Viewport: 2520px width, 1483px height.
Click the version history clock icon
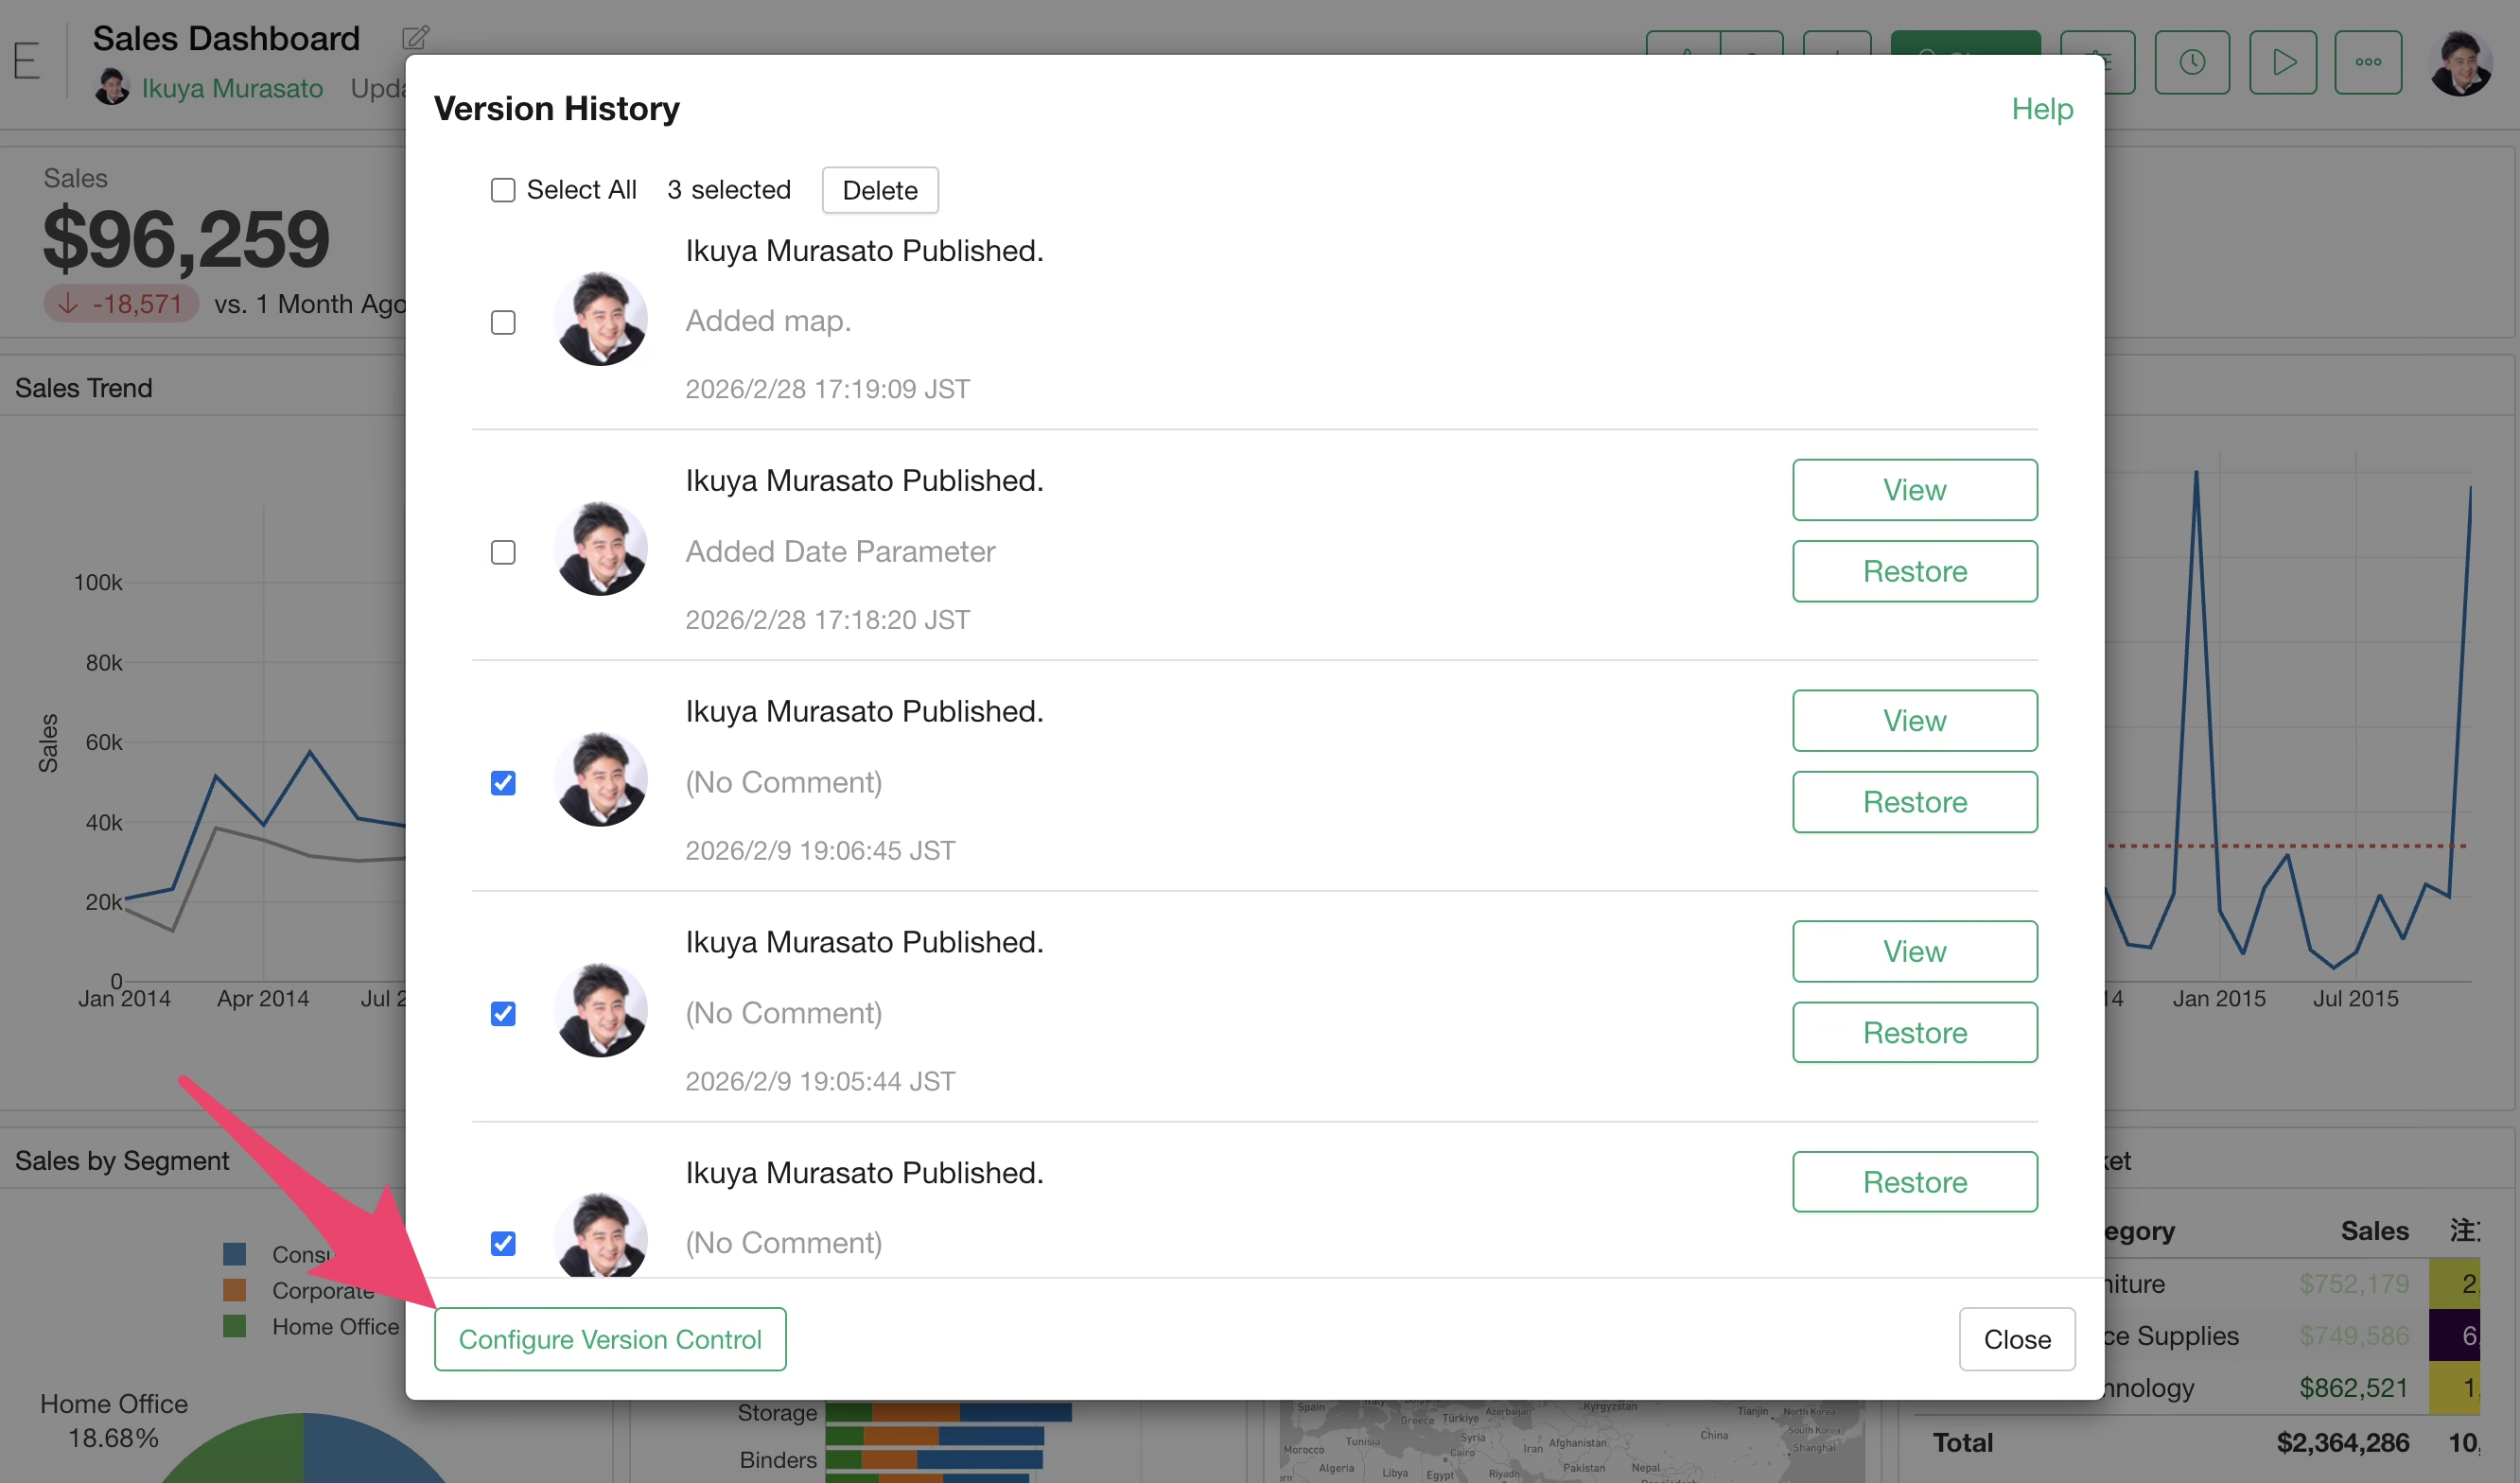(x=2191, y=62)
